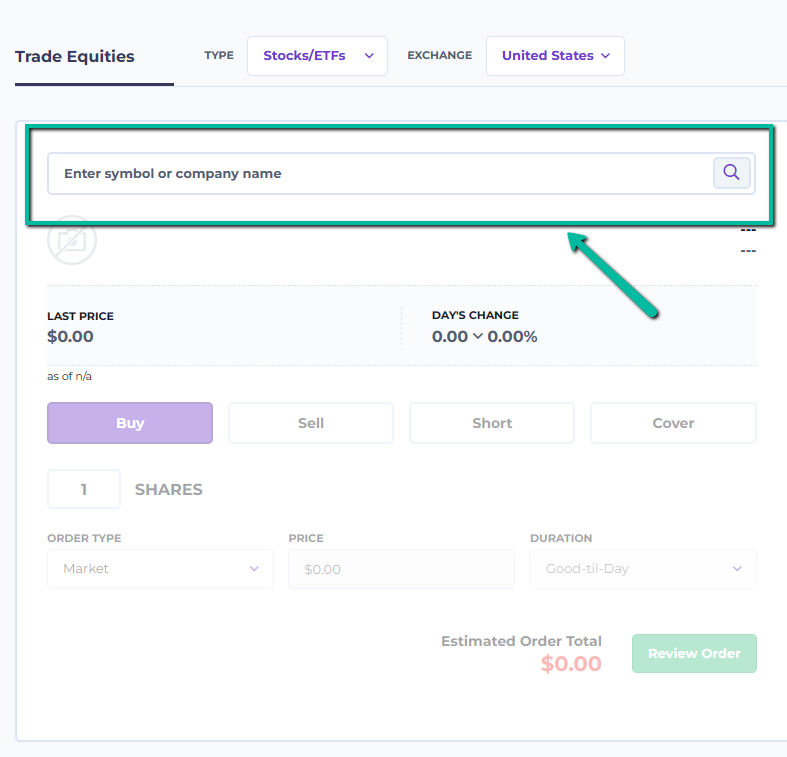Viewport: 787px width, 757px height.
Task: Click the price $0.00 input field
Action: point(401,569)
